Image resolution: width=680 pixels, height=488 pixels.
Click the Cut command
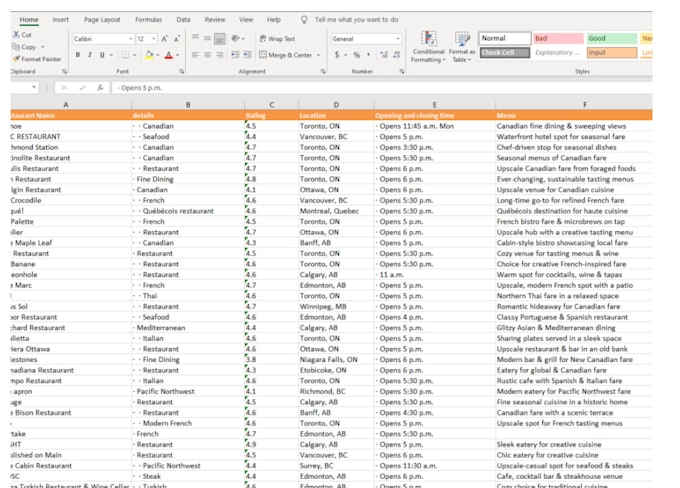click(x=22, y=35)
